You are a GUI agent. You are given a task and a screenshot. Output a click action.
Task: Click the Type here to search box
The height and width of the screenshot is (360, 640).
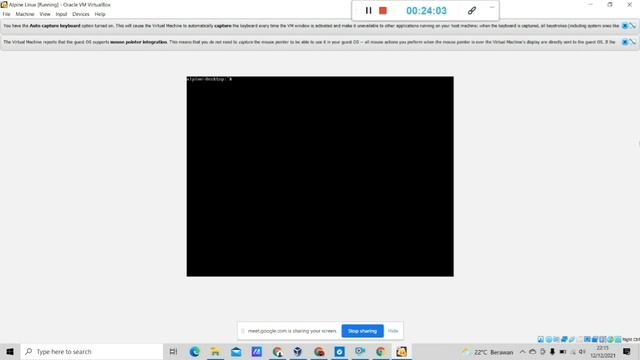tap(92, 351)
